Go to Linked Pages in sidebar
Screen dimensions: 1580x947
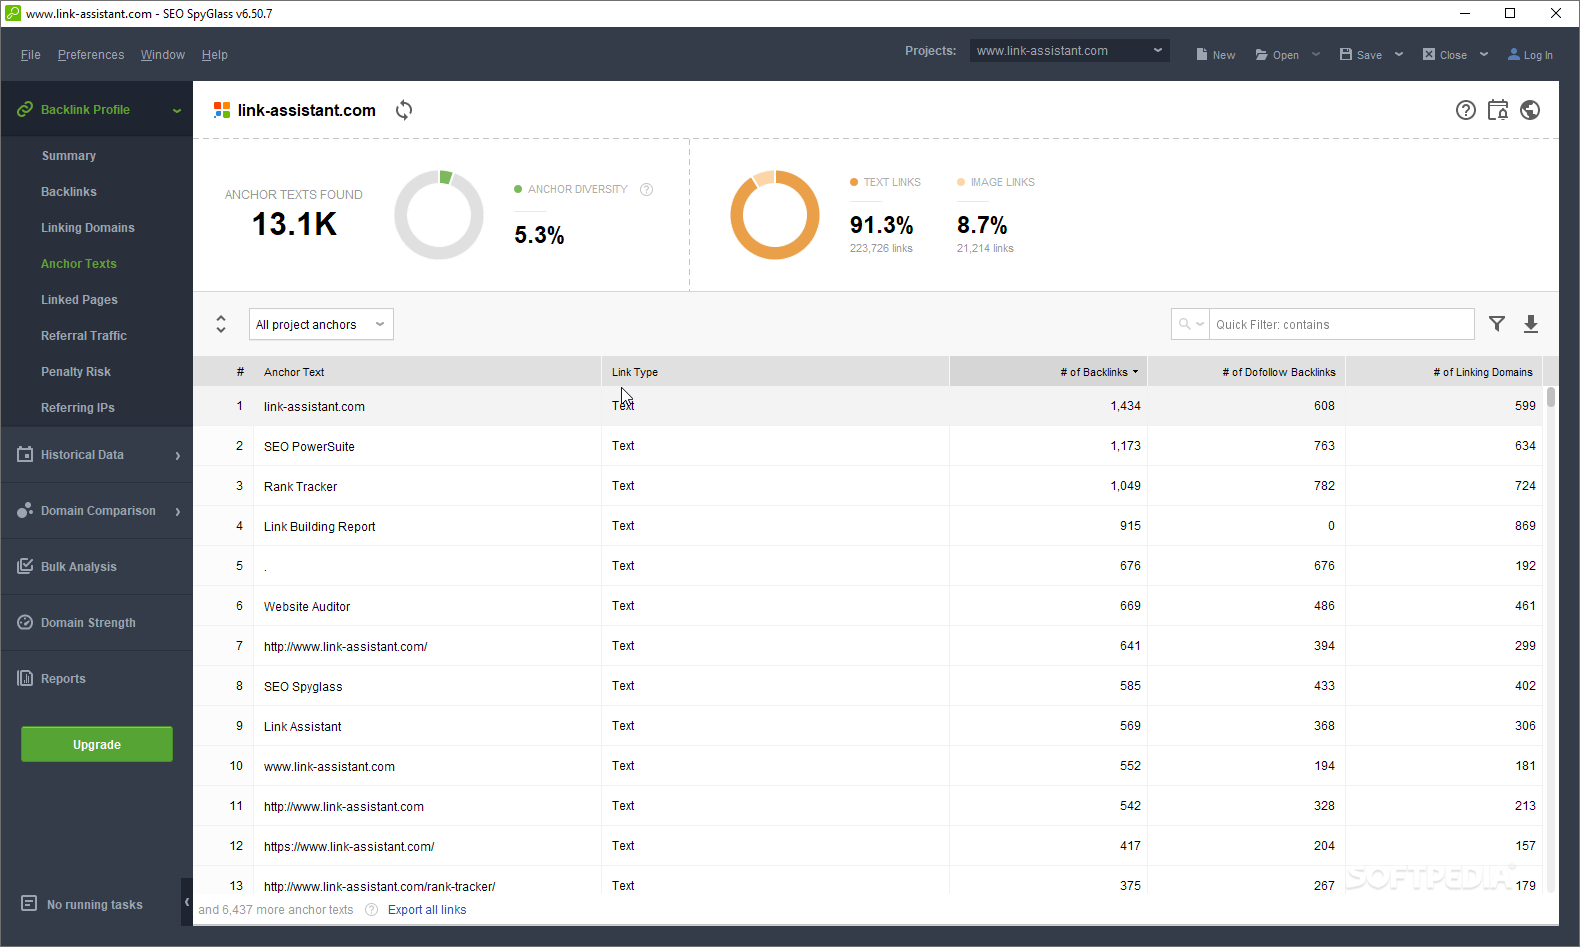coord(79,300)
